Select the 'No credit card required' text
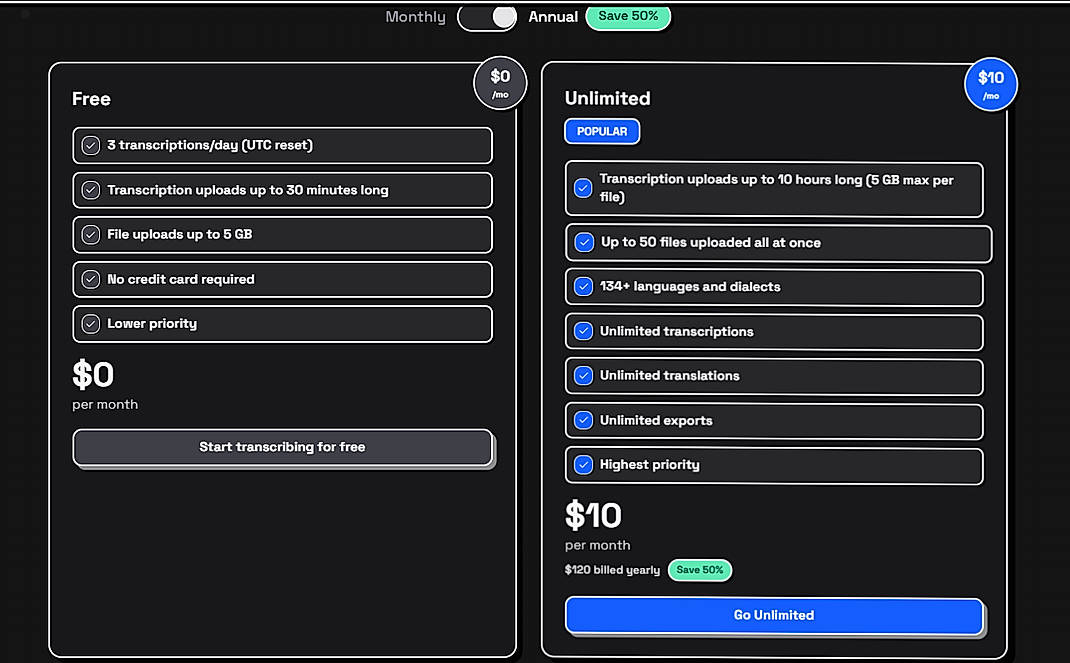 click(181, 279)
